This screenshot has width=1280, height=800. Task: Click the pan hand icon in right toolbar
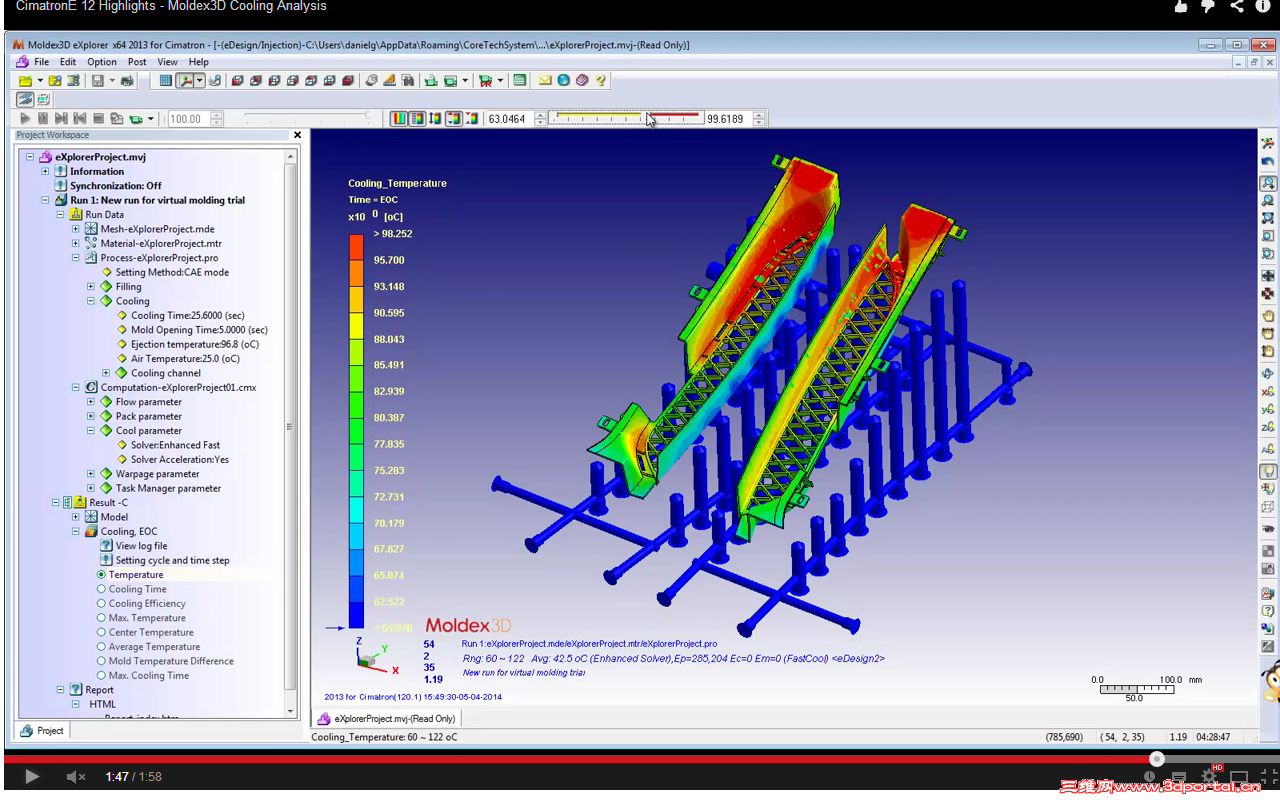(1268, 316)
